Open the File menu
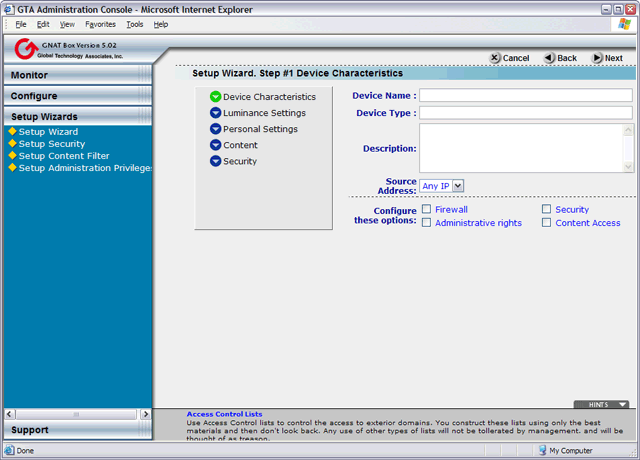This screenshot has width=640, height=460. [x=21, y=24]
